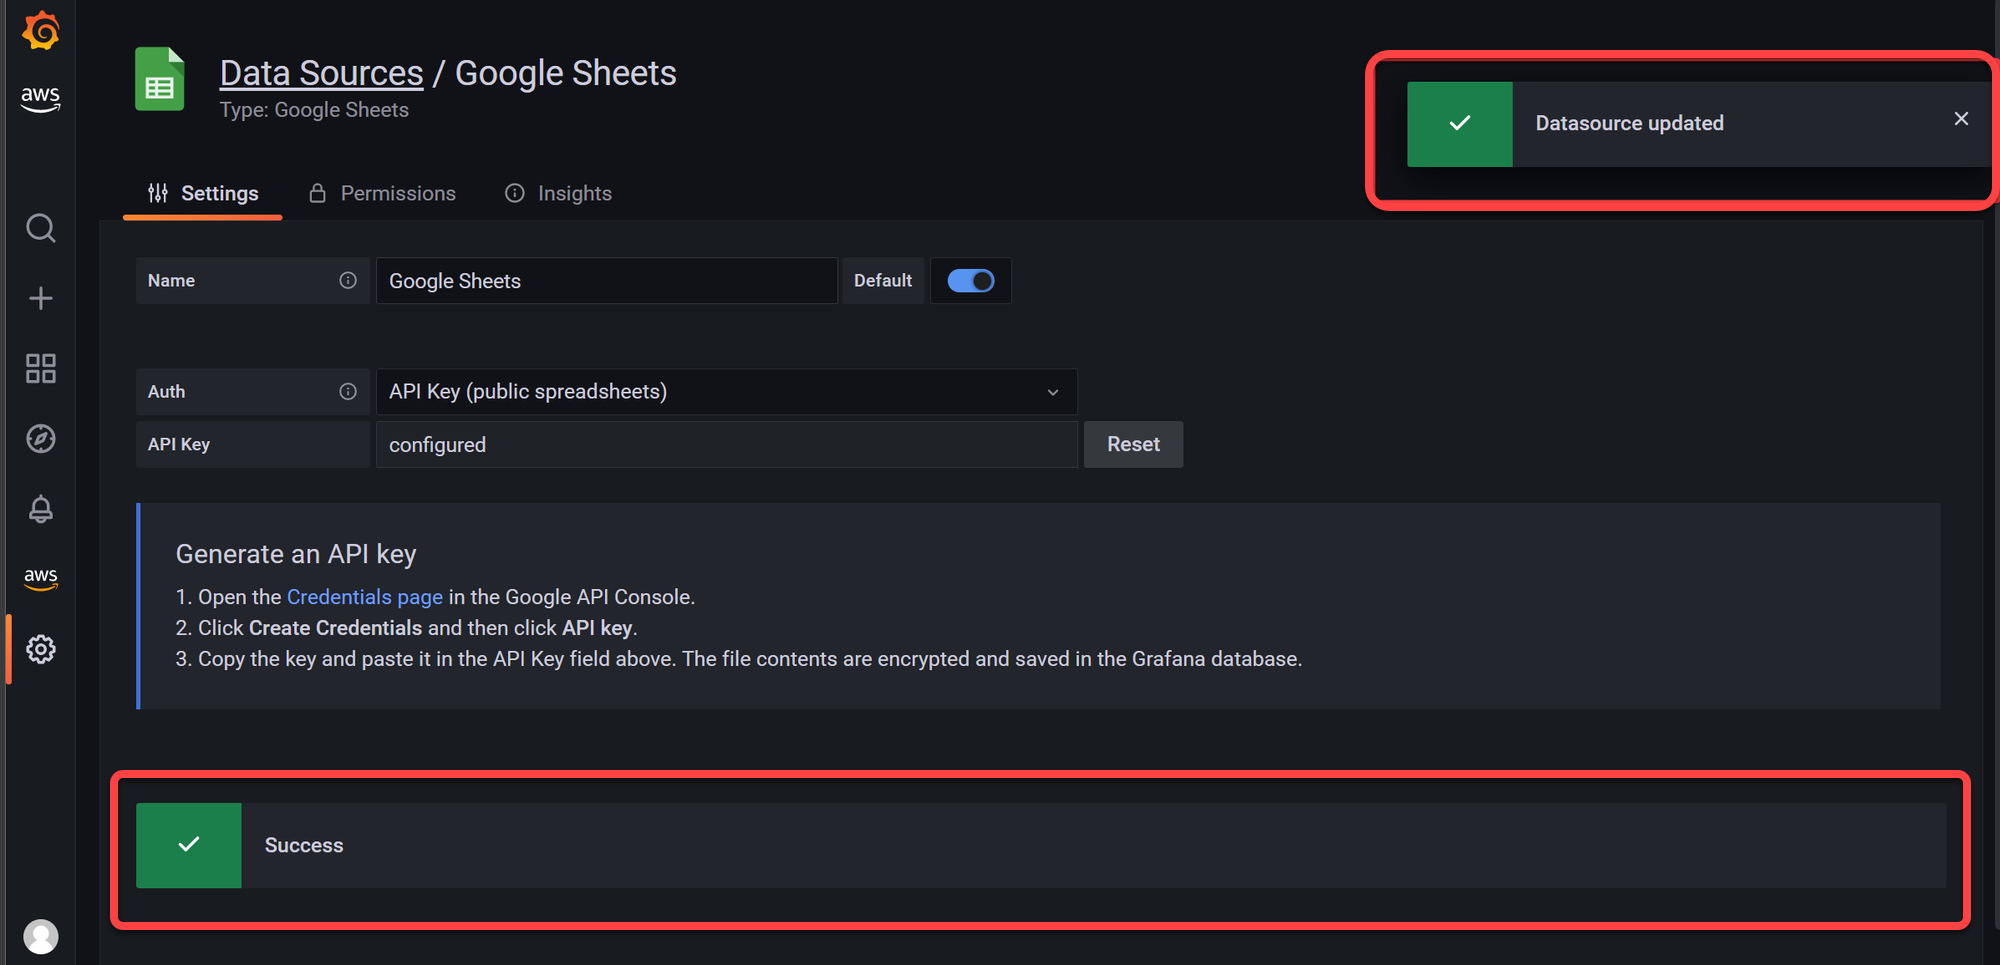Viewport: 2000px width, 965px height.
Task: Open the Grafana home logo
Action: pos(41,30)
